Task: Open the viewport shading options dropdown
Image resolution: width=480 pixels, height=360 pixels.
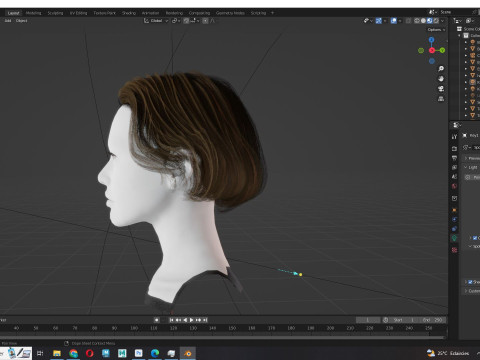Action: coord(443,21)
